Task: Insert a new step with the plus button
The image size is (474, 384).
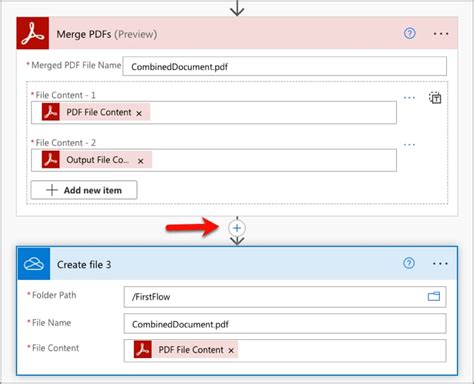Action: tap(237, 228)
